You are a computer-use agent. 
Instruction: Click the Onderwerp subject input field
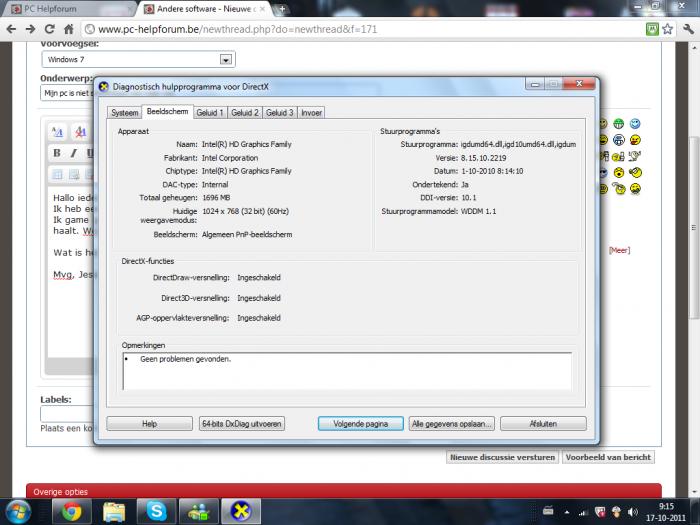pyautogui.click(x=67, y=93)
